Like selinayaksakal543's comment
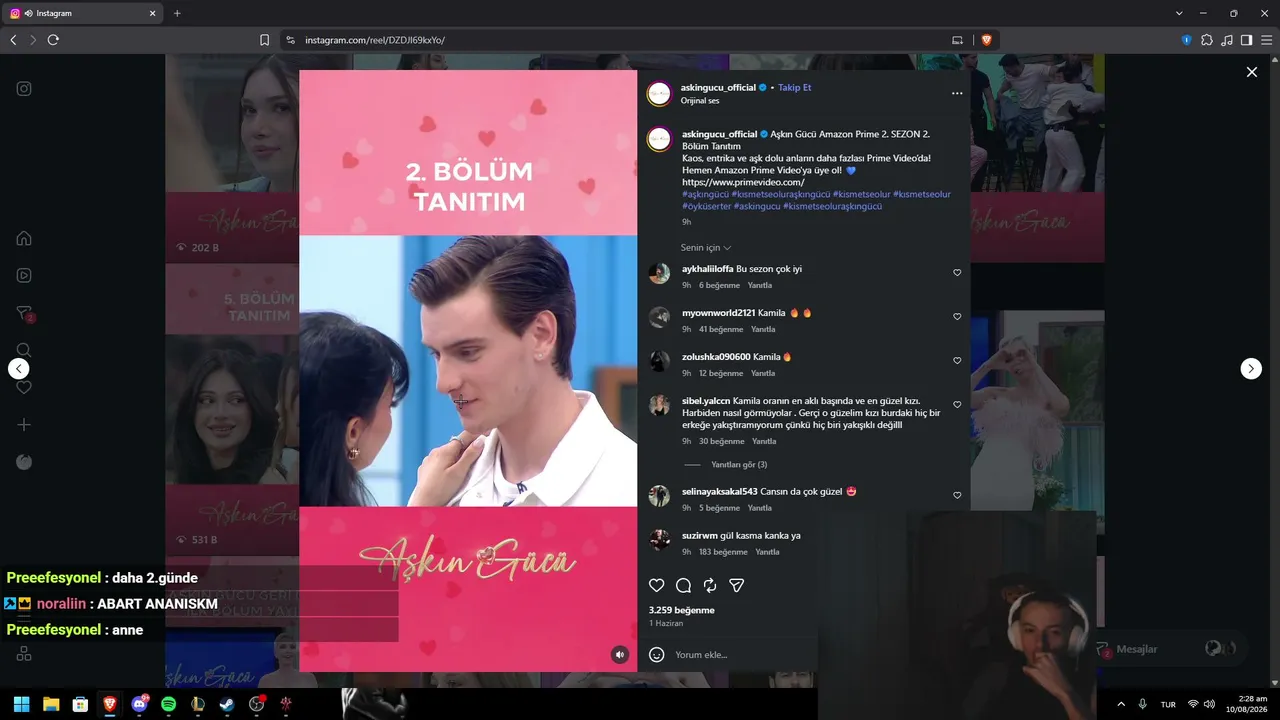 957,495
